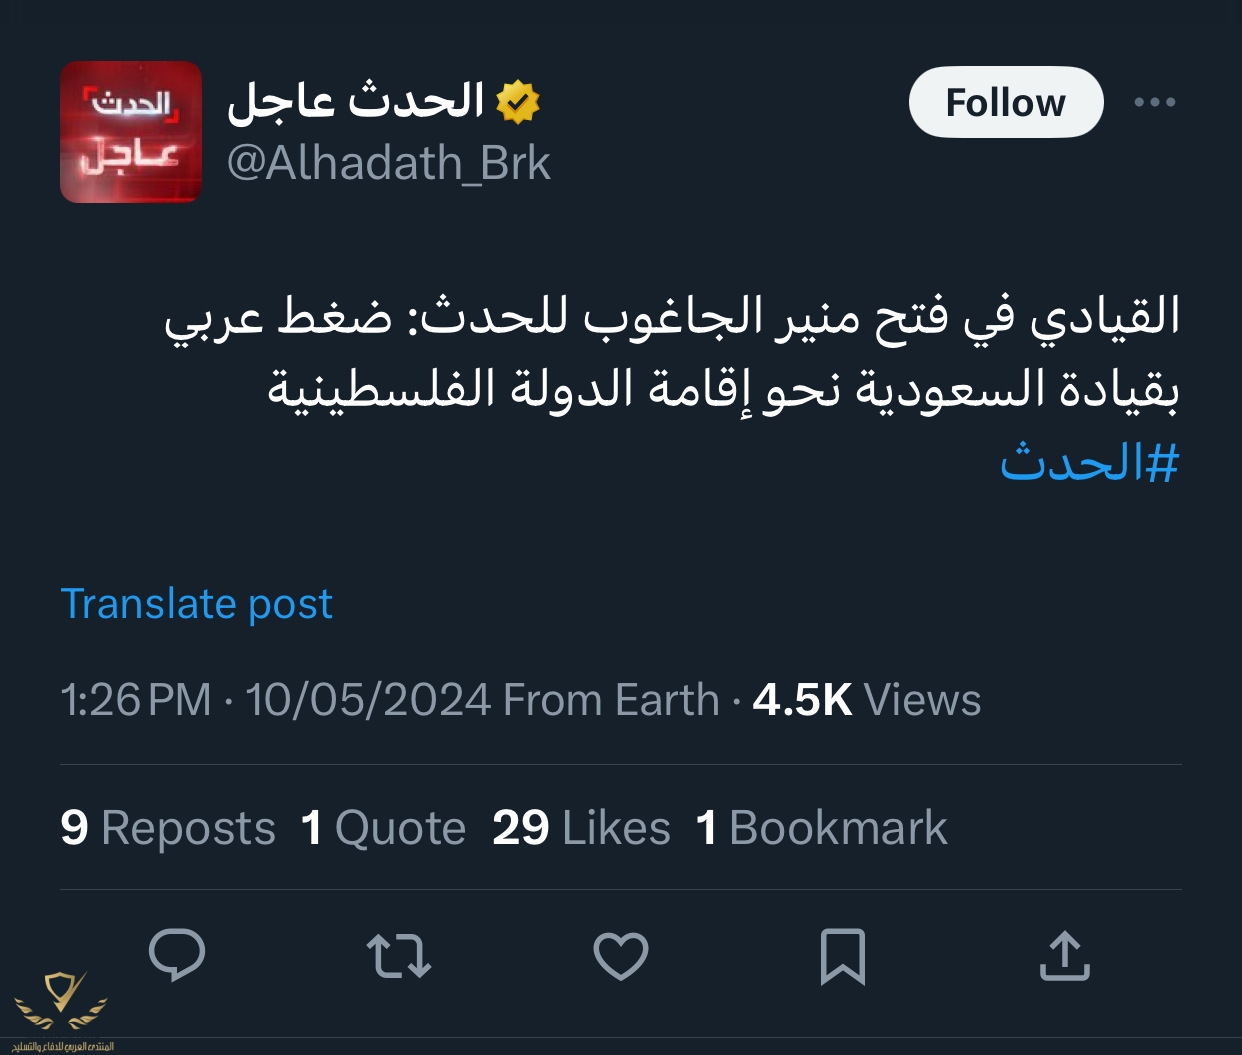Image resolution: width=1242 pixels, height=1055 pixels.
Task: Click the reply speech bubble icon
Action: point(177,955)
